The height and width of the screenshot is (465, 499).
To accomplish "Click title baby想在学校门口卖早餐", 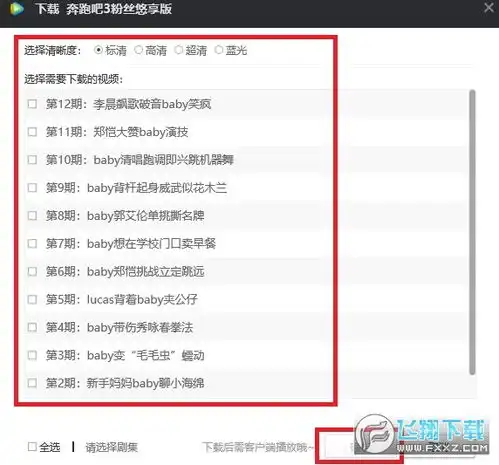I will pyautogui.click(x=151, y=244).
